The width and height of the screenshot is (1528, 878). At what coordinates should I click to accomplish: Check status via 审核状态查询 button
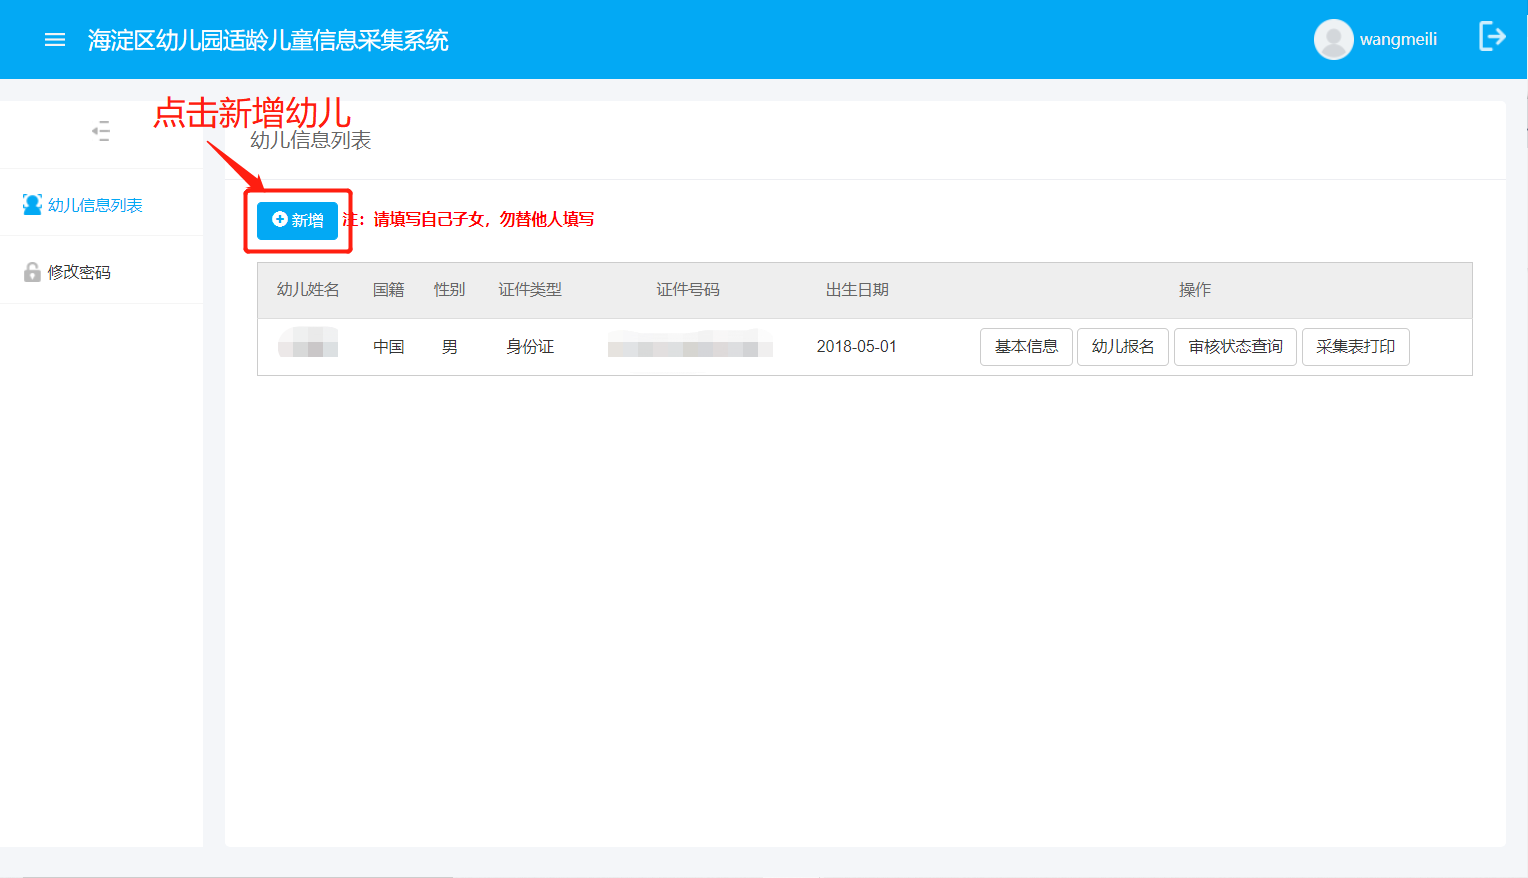click(1235, 347)
